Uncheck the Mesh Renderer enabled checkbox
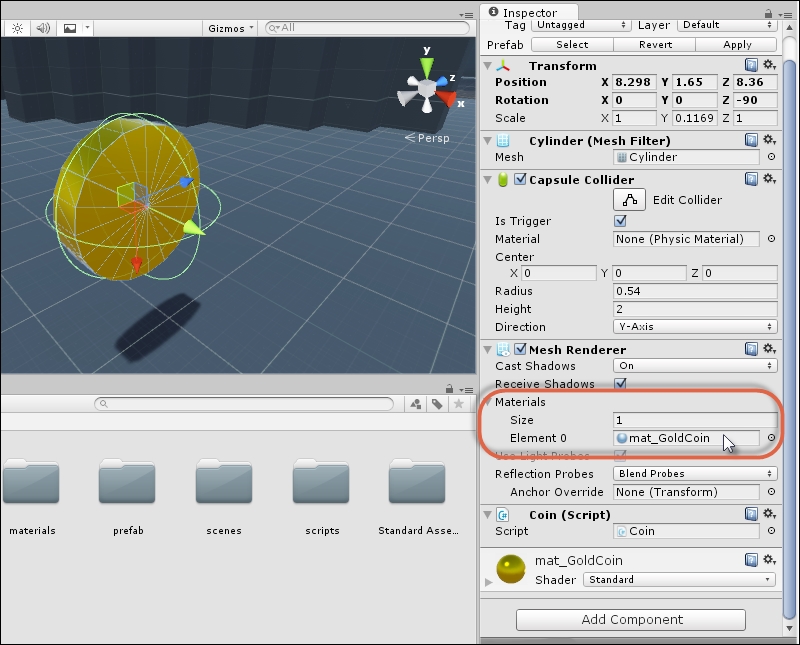800x645 pixels. pos(520,348)
